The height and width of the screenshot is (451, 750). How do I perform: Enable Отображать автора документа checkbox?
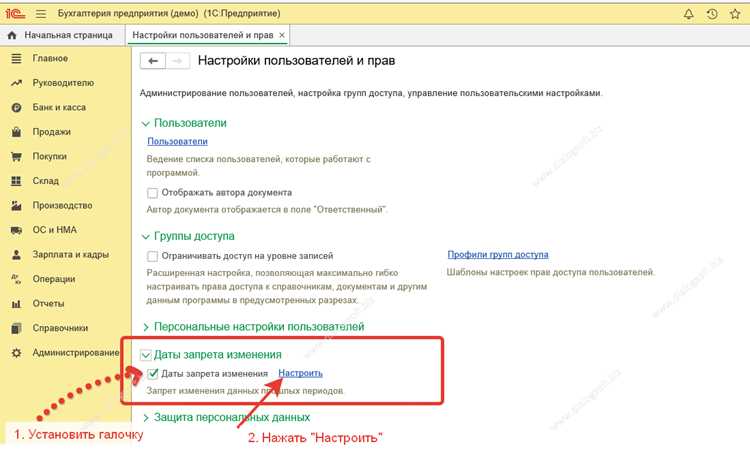[x=152, y=193]
